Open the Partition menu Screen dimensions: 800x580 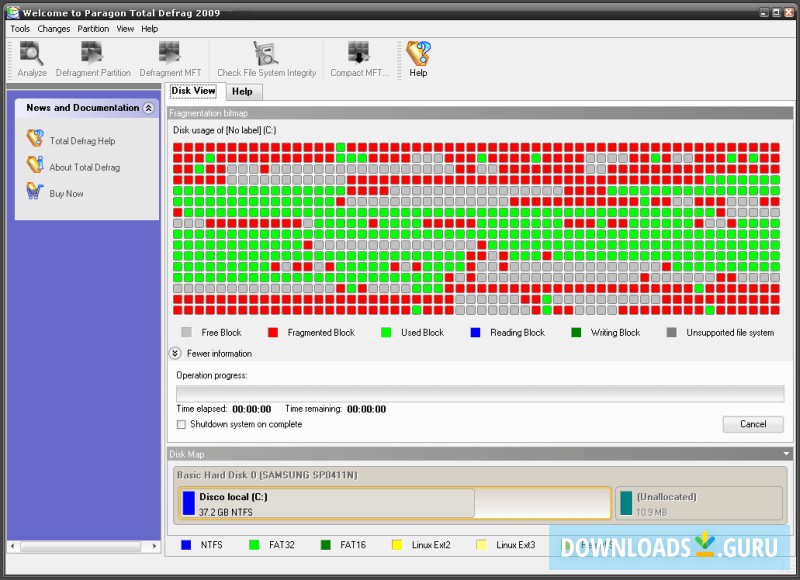coord(93,29)
